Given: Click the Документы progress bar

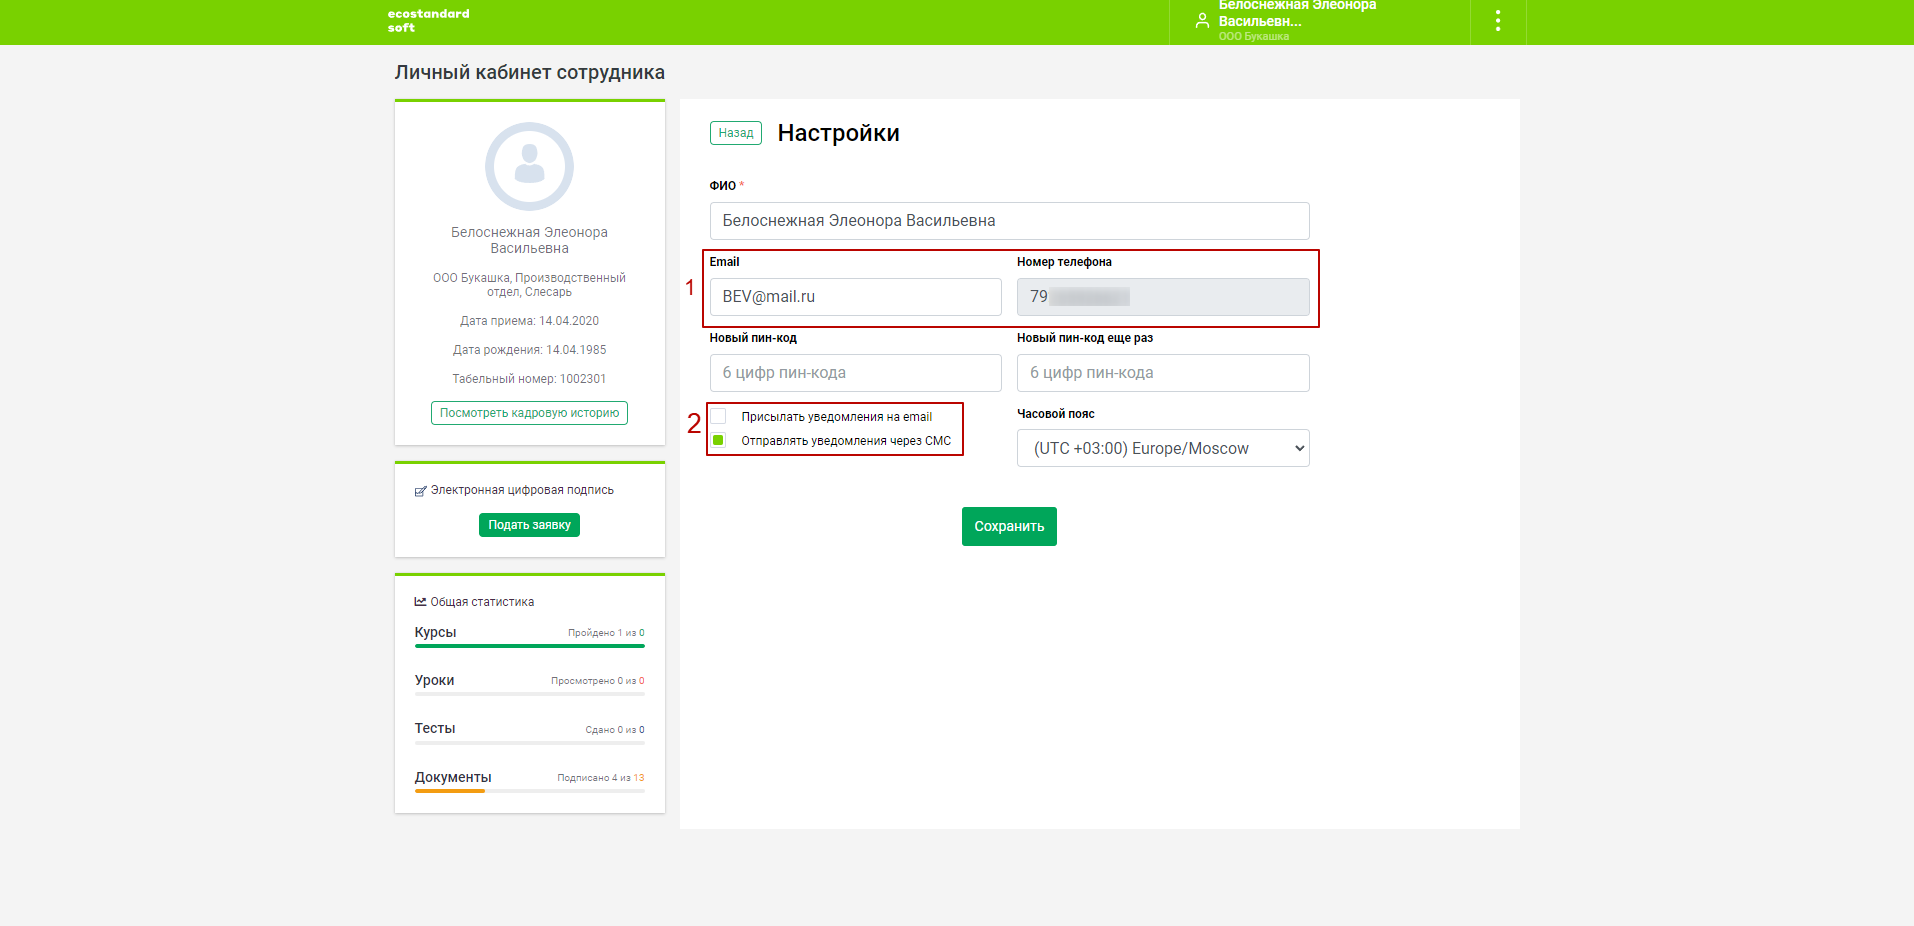Looking at the screenshot, I should 529,791.
